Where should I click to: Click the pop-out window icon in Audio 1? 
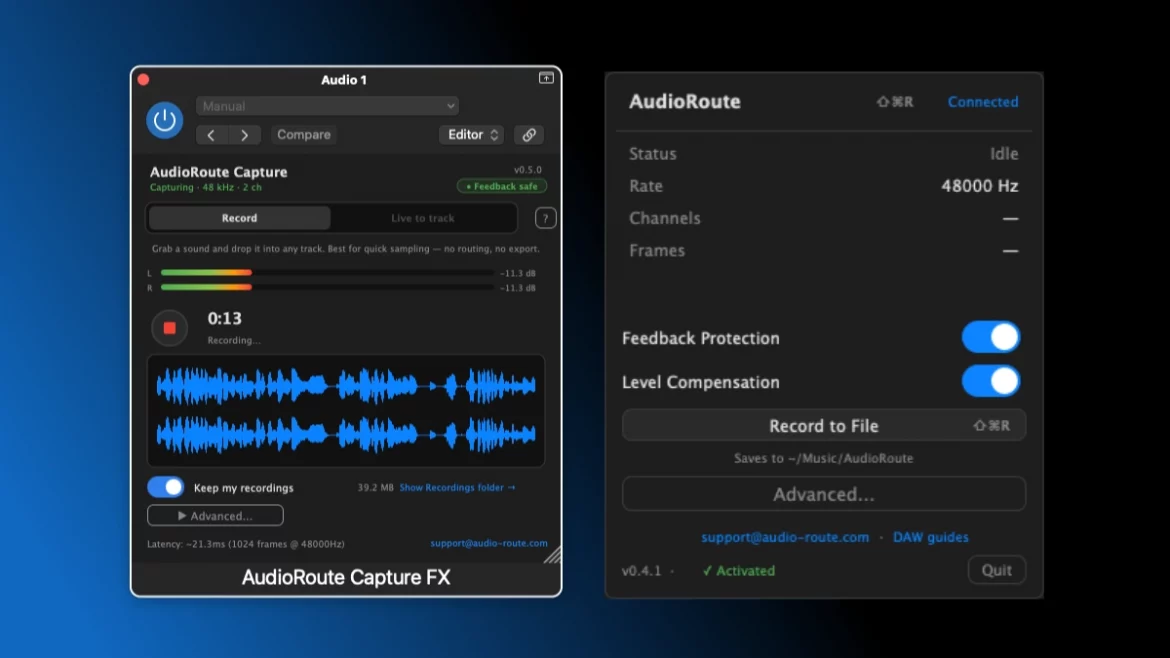point(546,78)
